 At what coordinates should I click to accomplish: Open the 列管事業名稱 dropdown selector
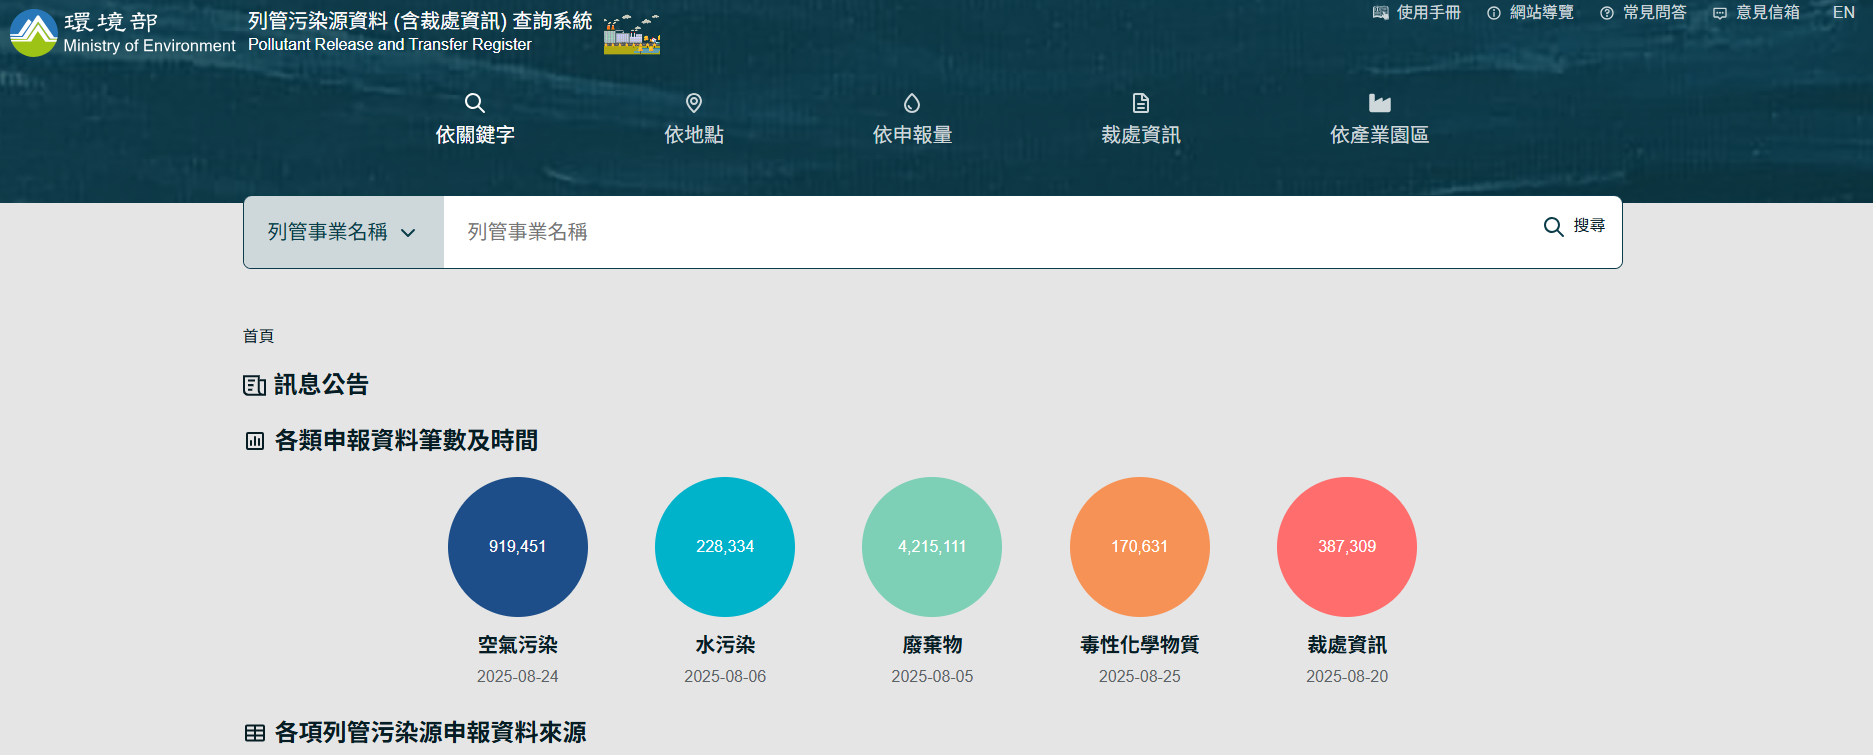[x=343, y=232]
